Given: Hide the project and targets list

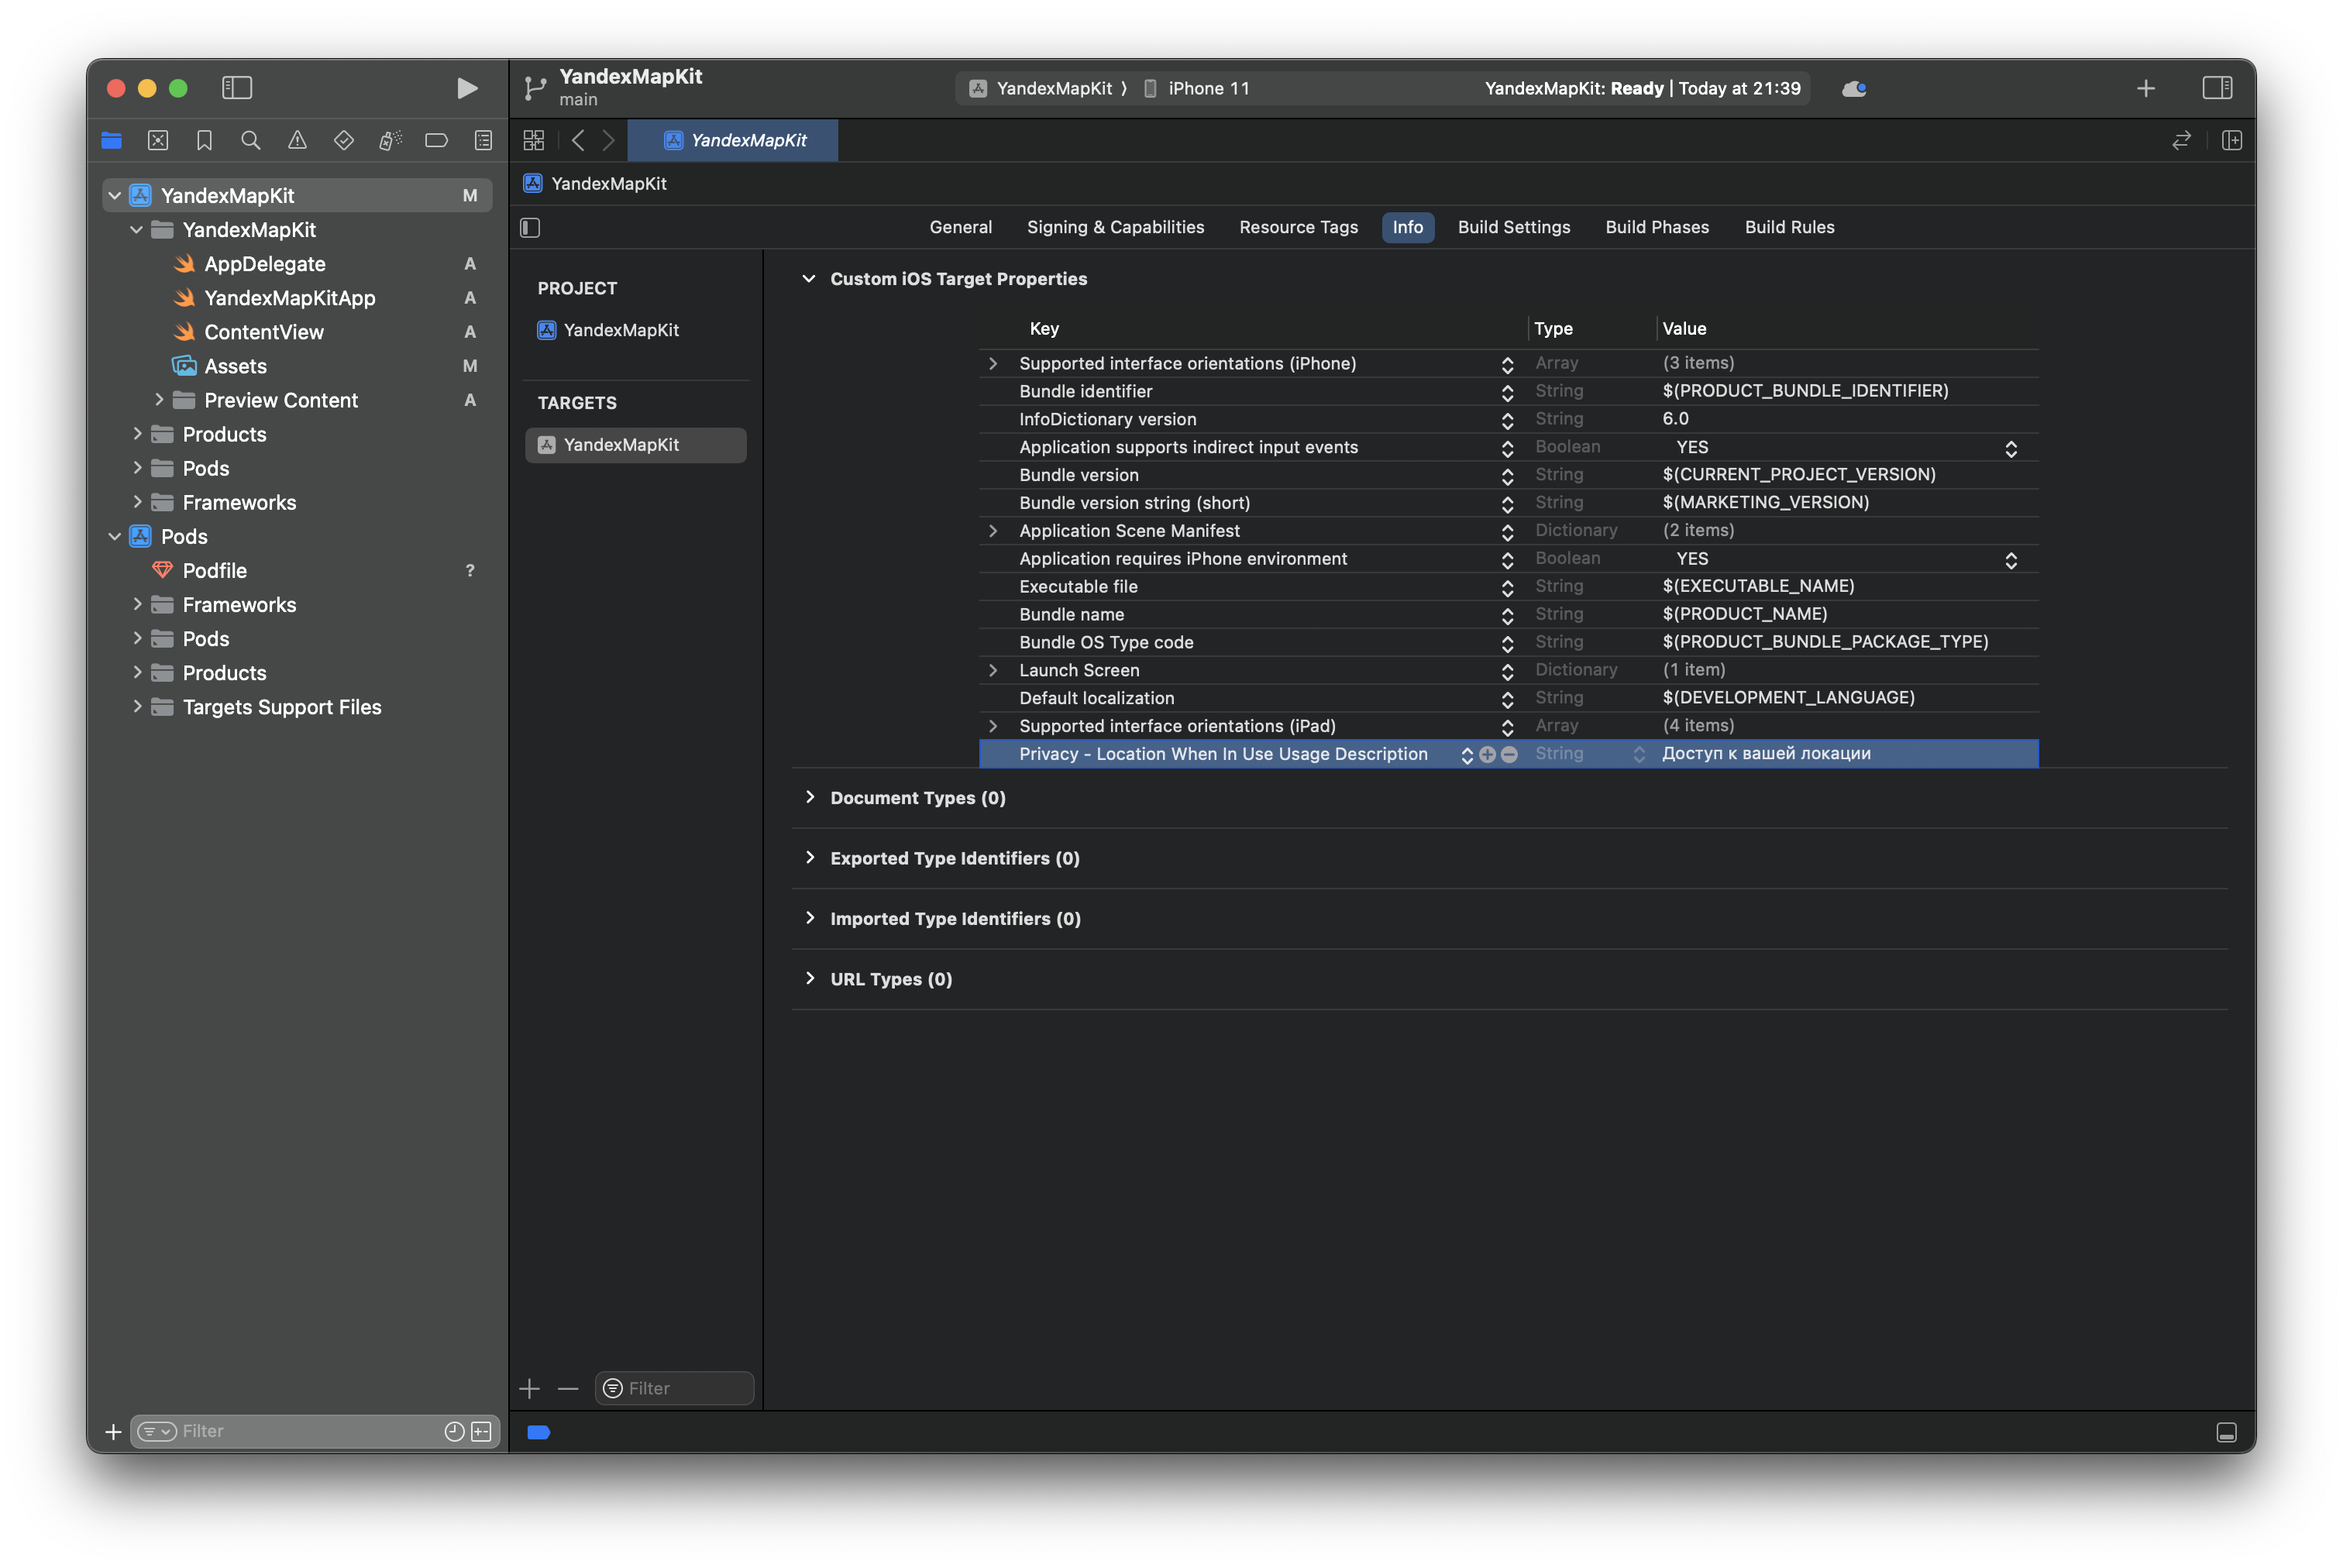Looking at the screenshot, I should [531, 228].
